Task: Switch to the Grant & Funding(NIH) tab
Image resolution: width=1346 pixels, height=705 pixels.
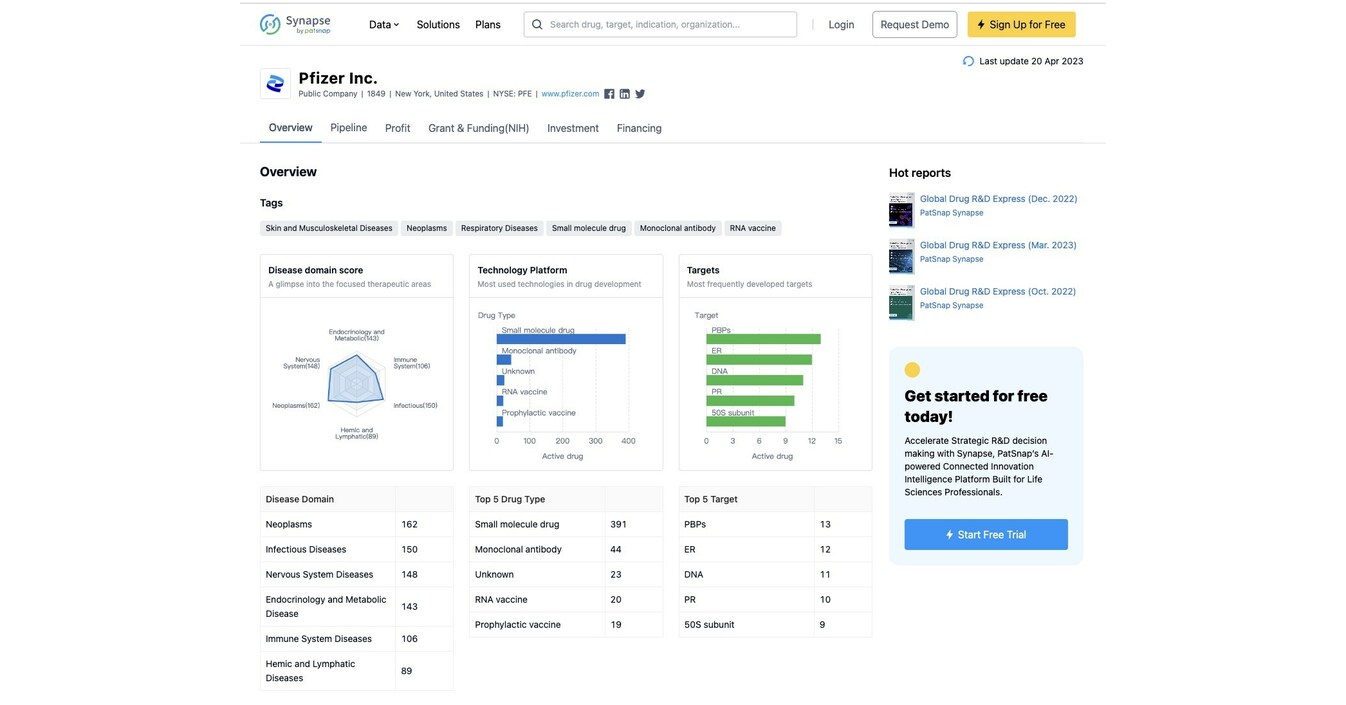Action: 479,126
